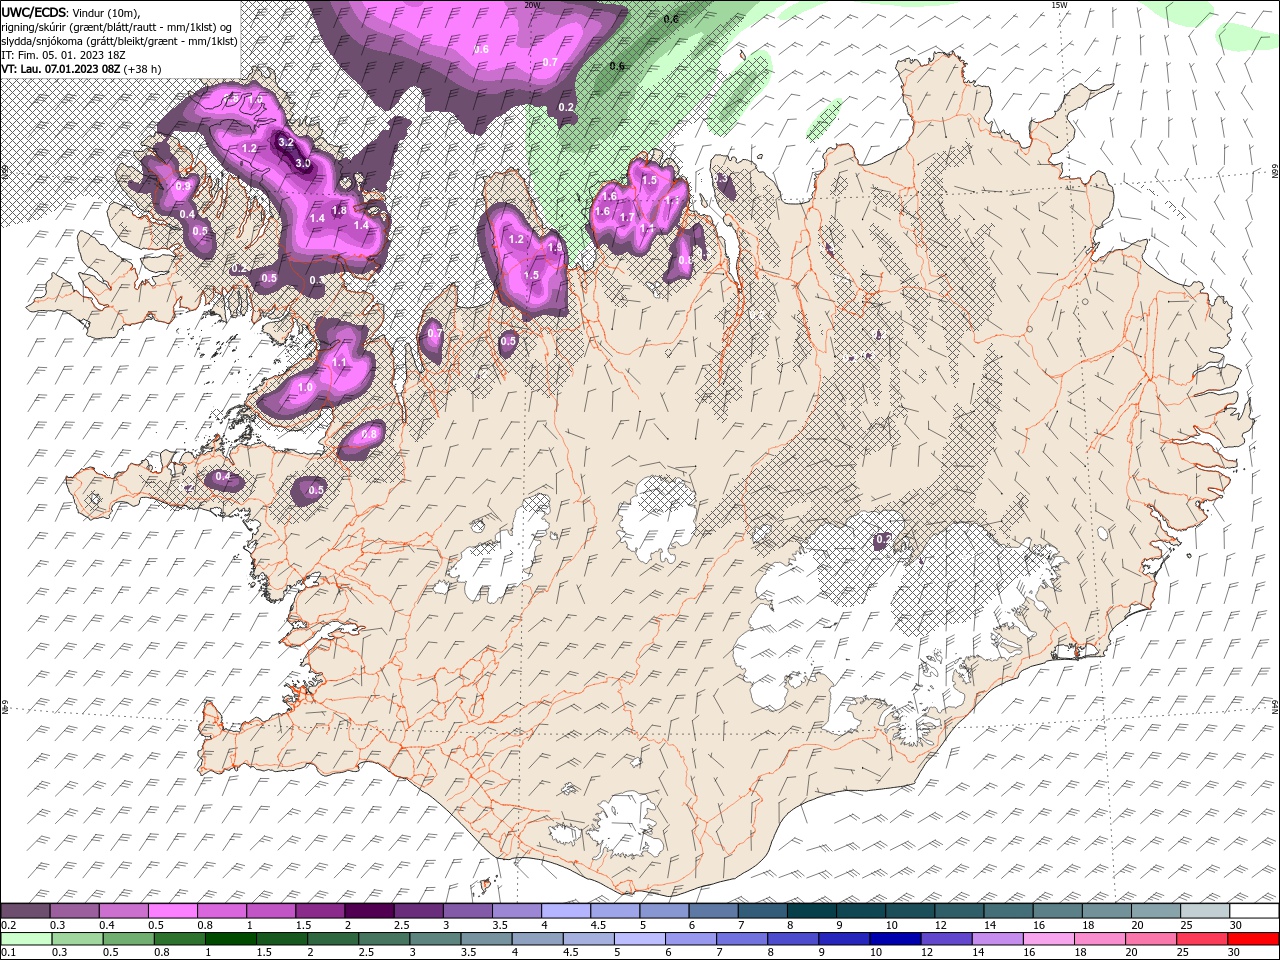This screenshot has width=1280, height=960.
Task: Click the 3.2 precipitation value label
Action: click(286, 142)
